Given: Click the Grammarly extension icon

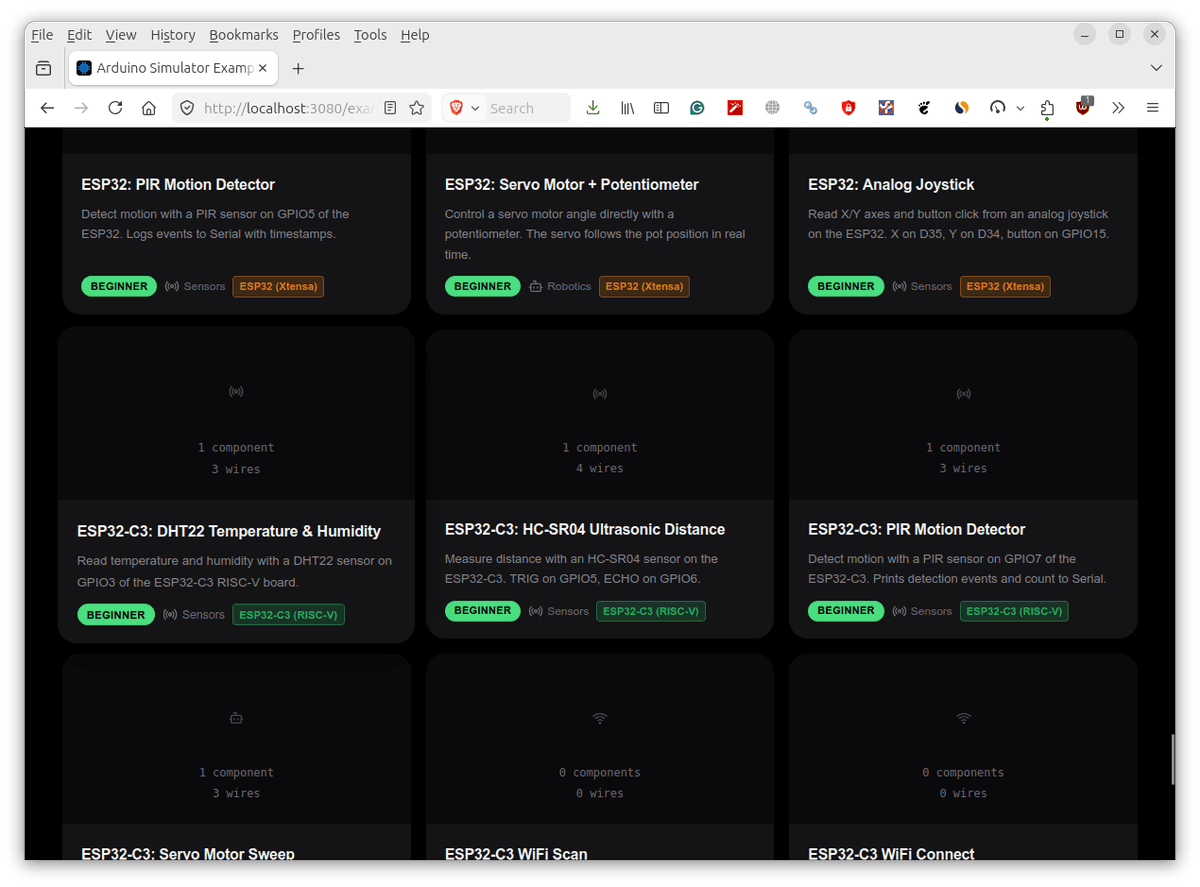Looking at the screenshot, I should pos(697,107).
